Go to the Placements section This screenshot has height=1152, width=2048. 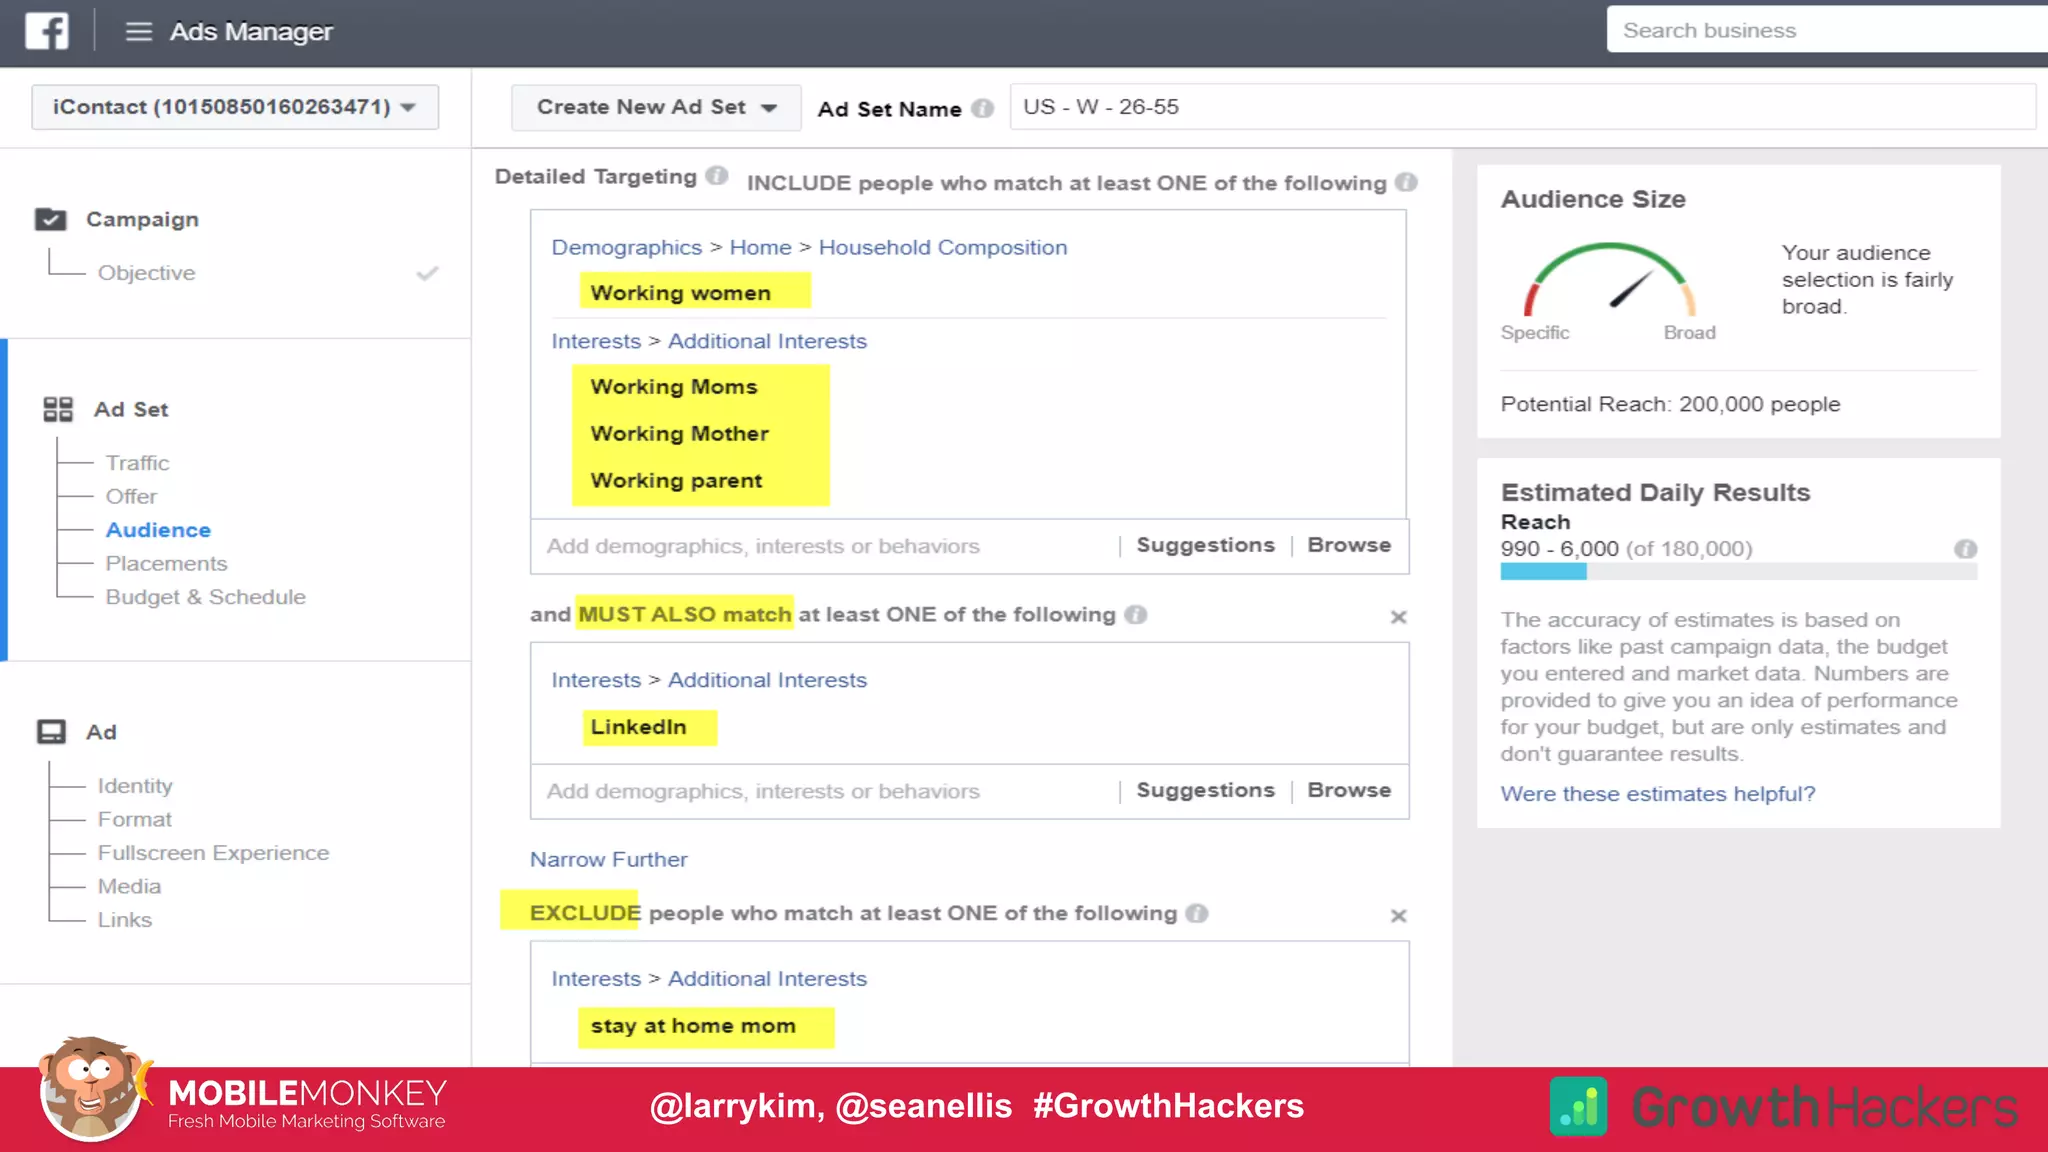(166, 563)
